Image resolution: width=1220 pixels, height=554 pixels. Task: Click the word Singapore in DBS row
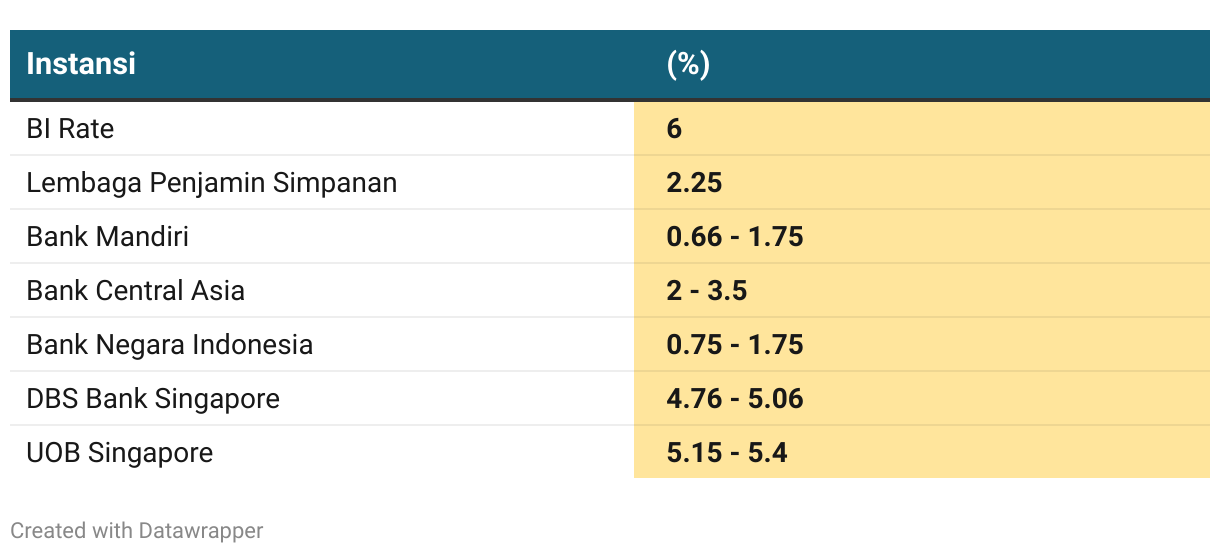[217, 400]
